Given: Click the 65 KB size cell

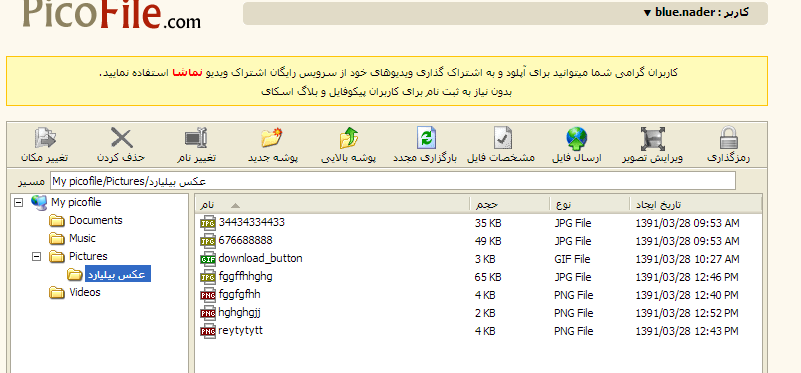Looking at the screenshot, I should 488,277.
